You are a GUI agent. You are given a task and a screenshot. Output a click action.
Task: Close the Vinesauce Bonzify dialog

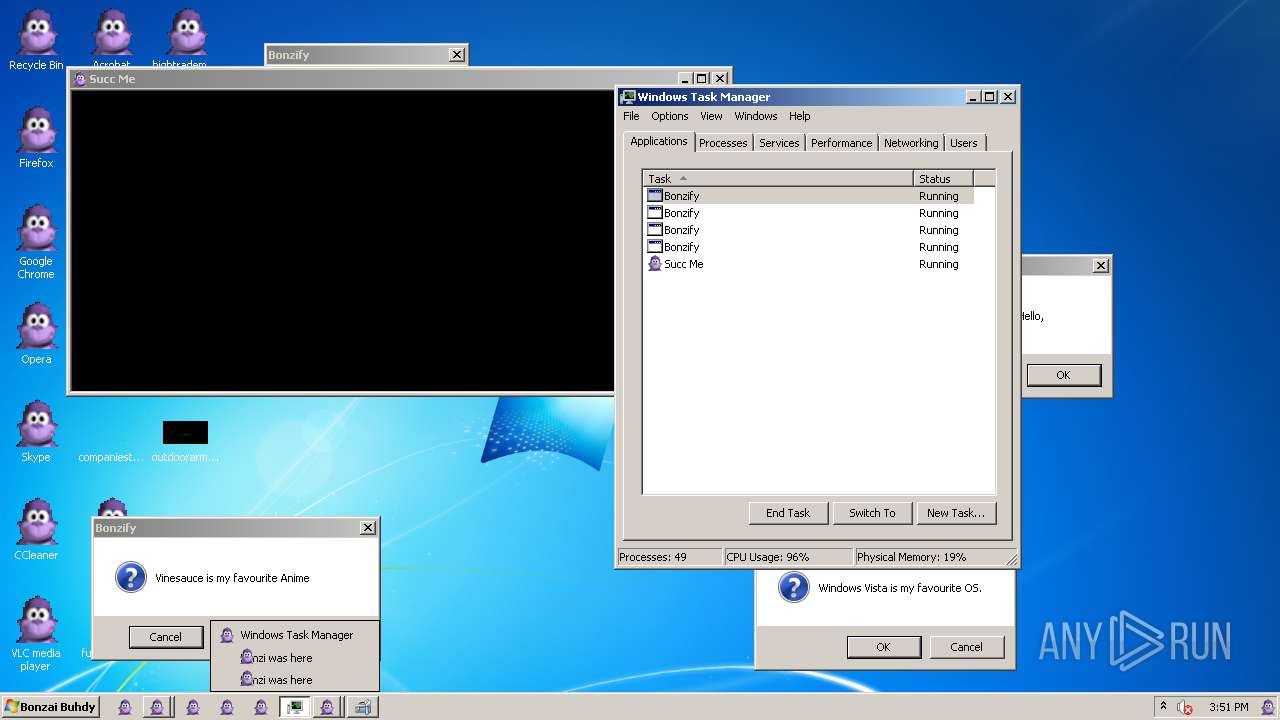click(x=368, y=528)
